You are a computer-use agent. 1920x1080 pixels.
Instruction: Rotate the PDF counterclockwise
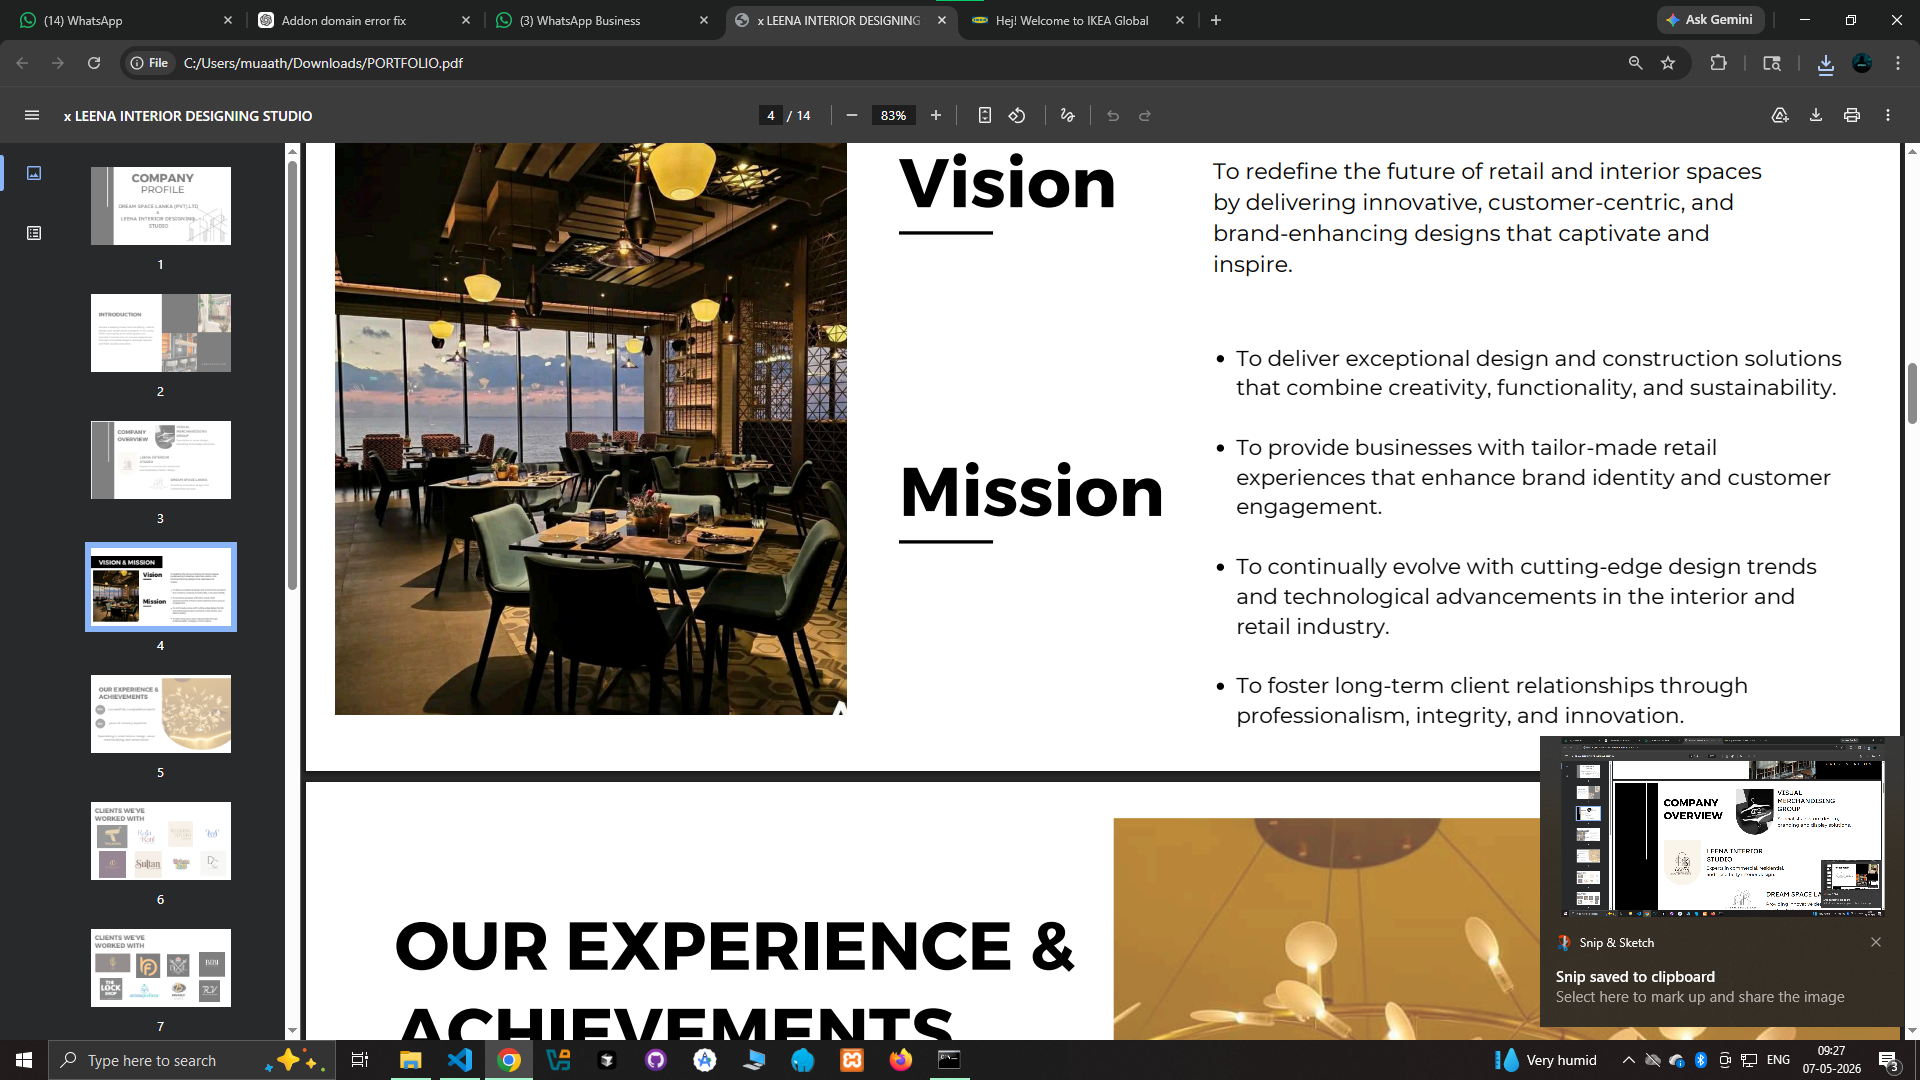(x=1017, y=116)
